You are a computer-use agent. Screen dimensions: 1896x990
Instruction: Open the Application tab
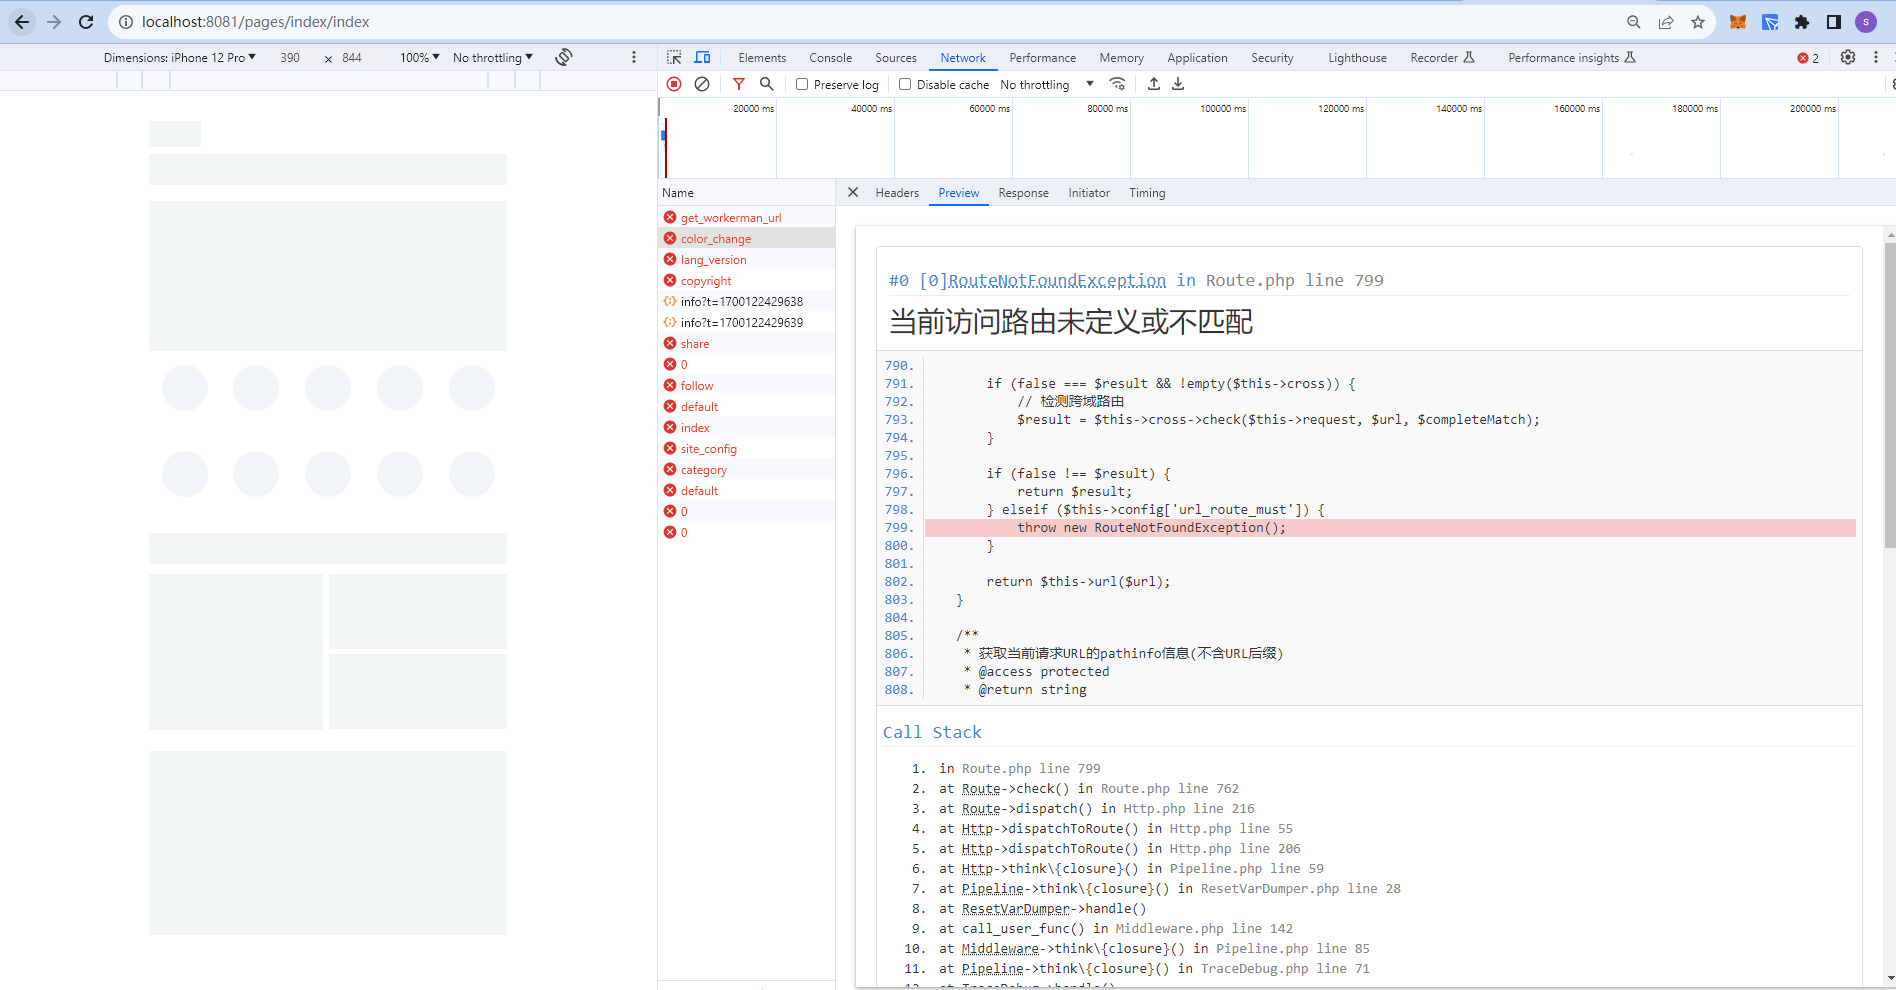click(1197, 58)
